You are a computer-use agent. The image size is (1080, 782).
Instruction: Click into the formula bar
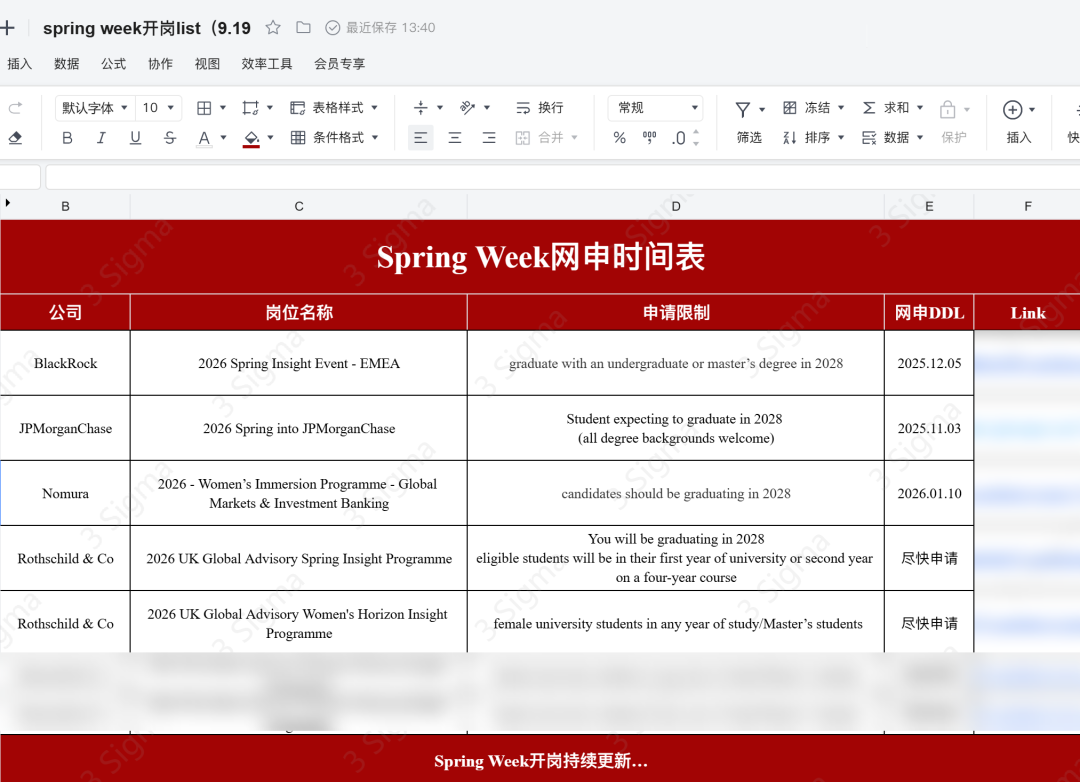(562, 177)
